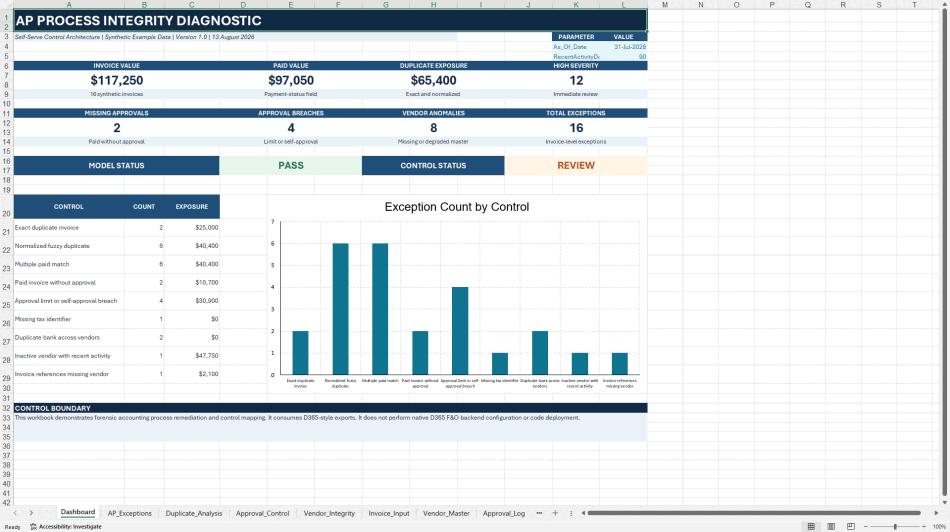Switch to Page Layout view icon
Viewport: 950px width, 532px height.
coord(831,527)
